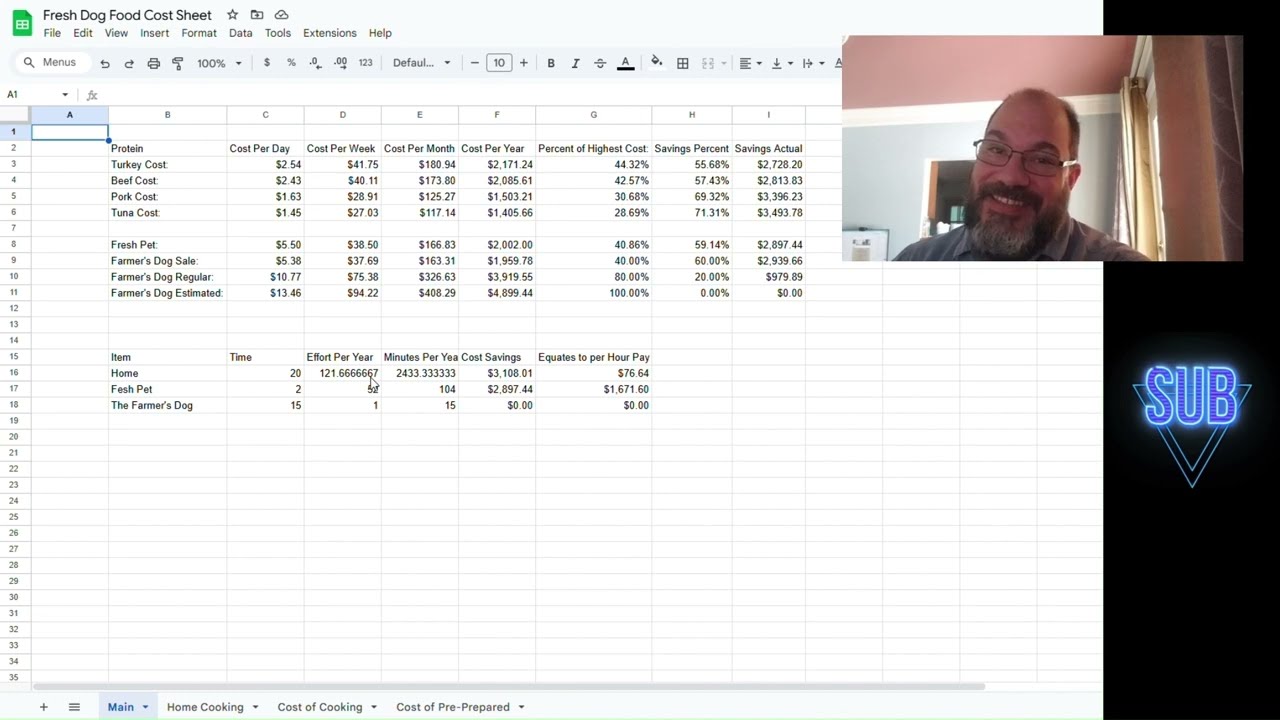Open the Tools menu
This screenshot has height=720, width=1280.
(x=278, y=33)
